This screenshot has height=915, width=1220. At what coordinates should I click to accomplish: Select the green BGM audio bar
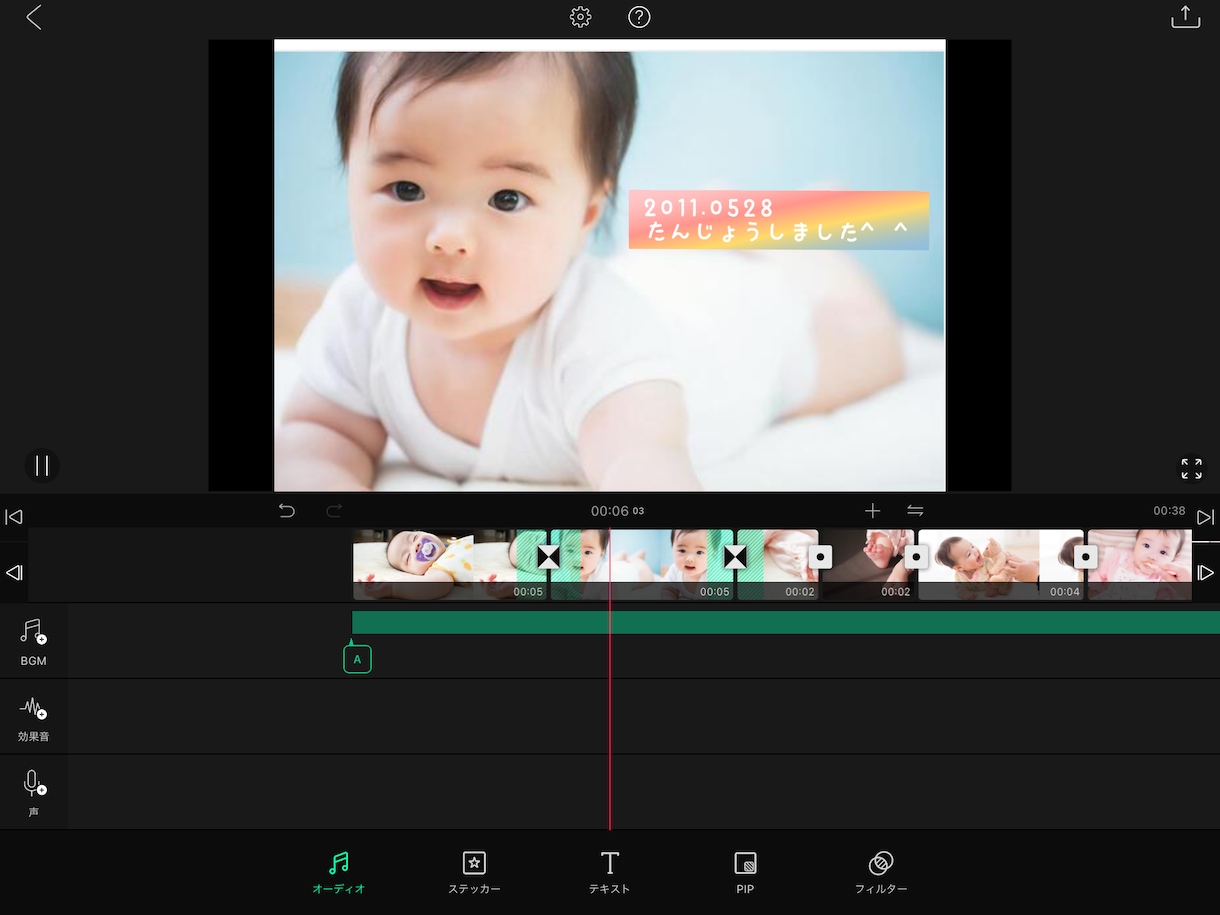click(x=786, y=622)
